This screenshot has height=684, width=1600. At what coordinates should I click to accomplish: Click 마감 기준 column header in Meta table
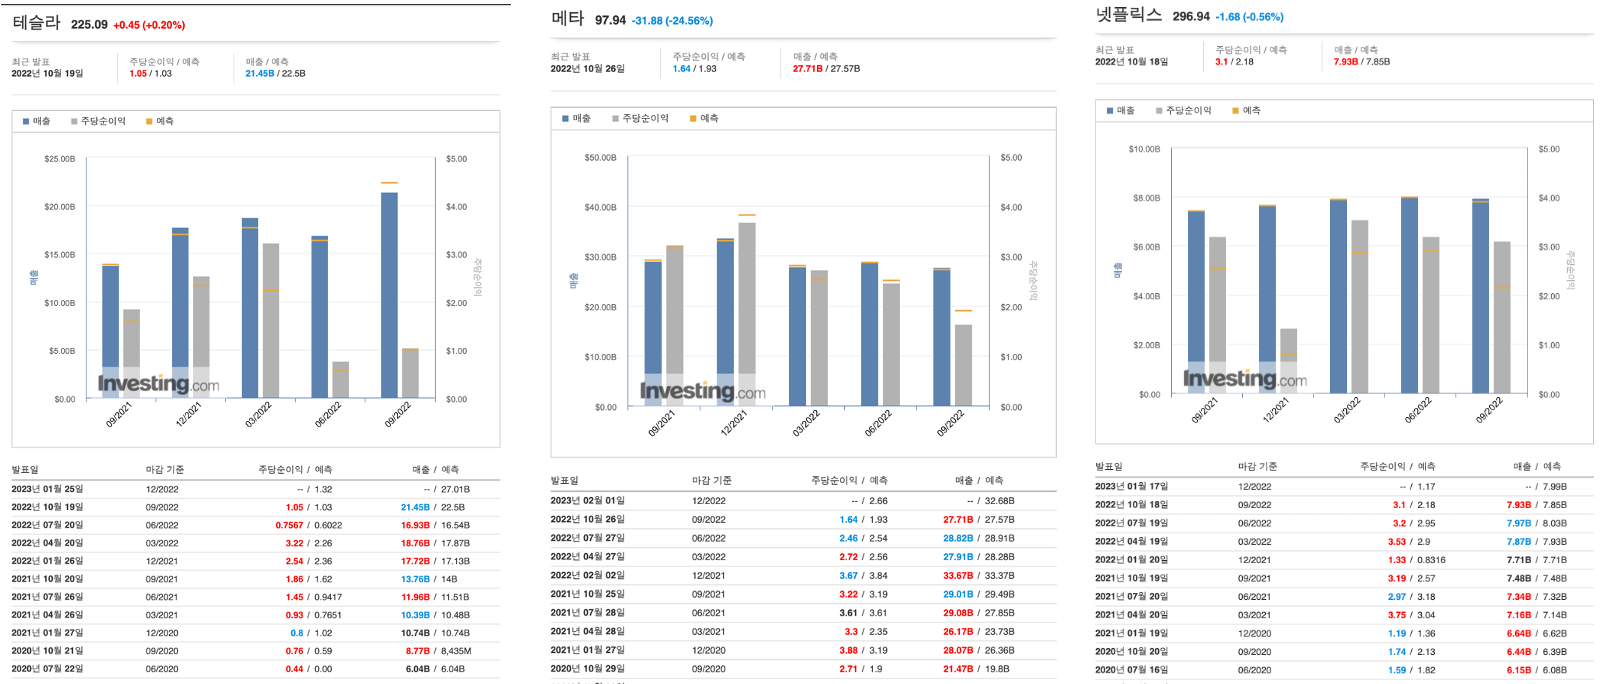711,481
